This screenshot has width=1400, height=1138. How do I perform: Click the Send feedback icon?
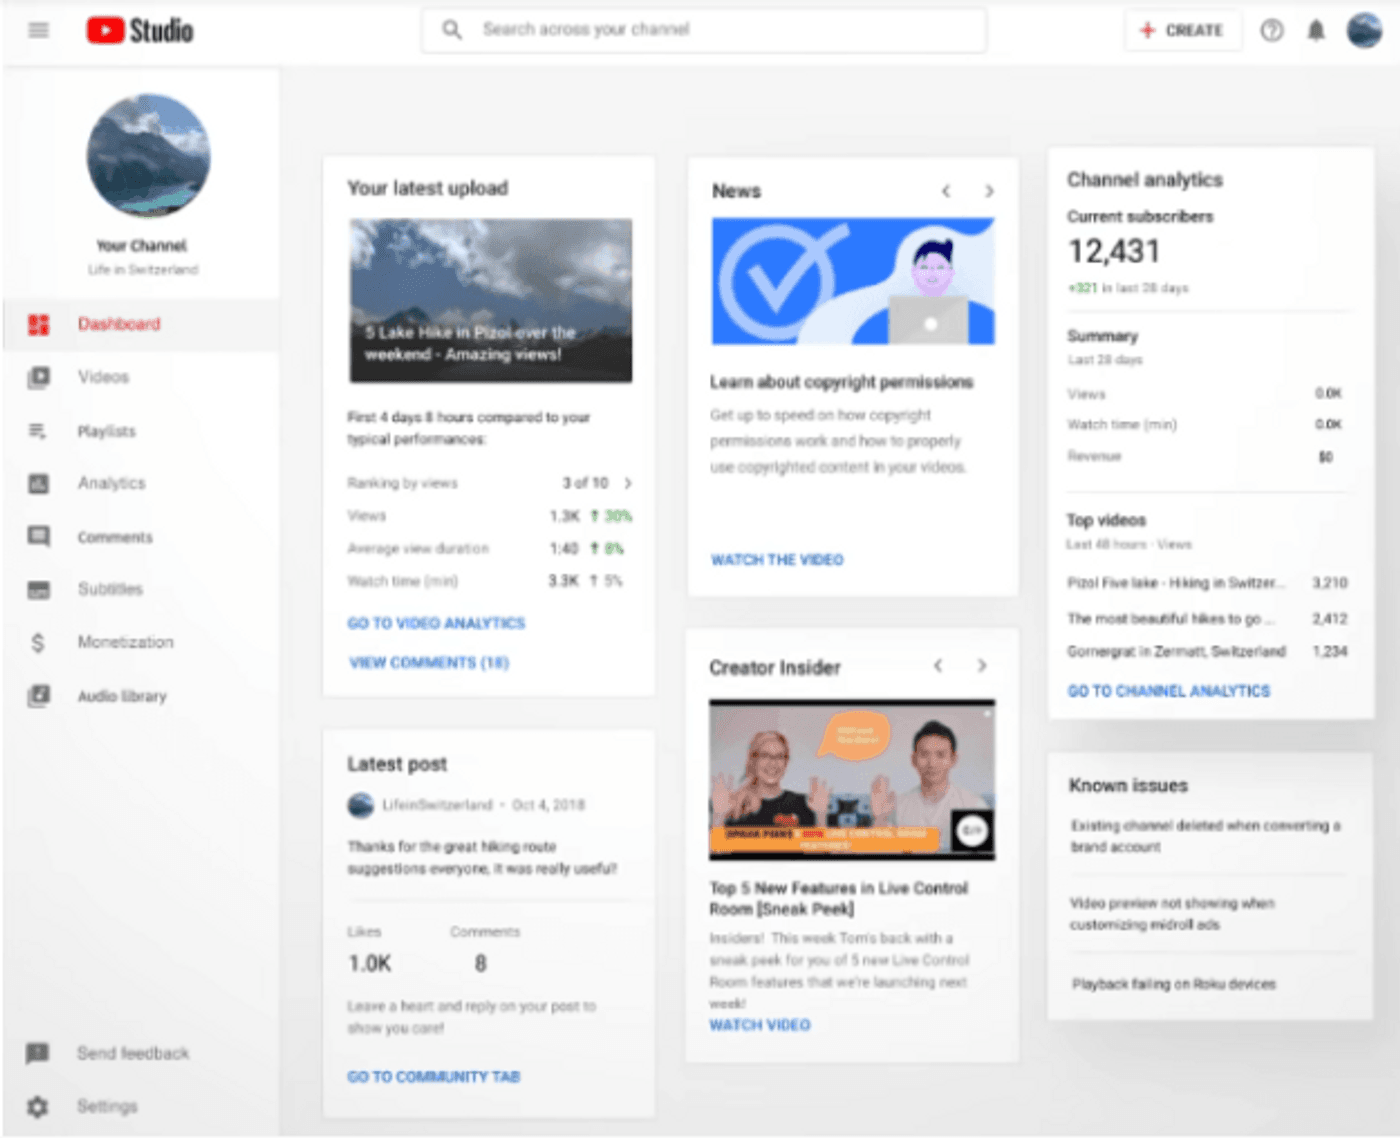point(38,1053)
